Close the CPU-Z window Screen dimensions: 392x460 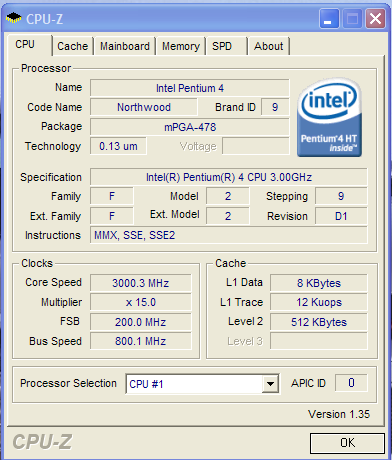(x=375, y=18)
